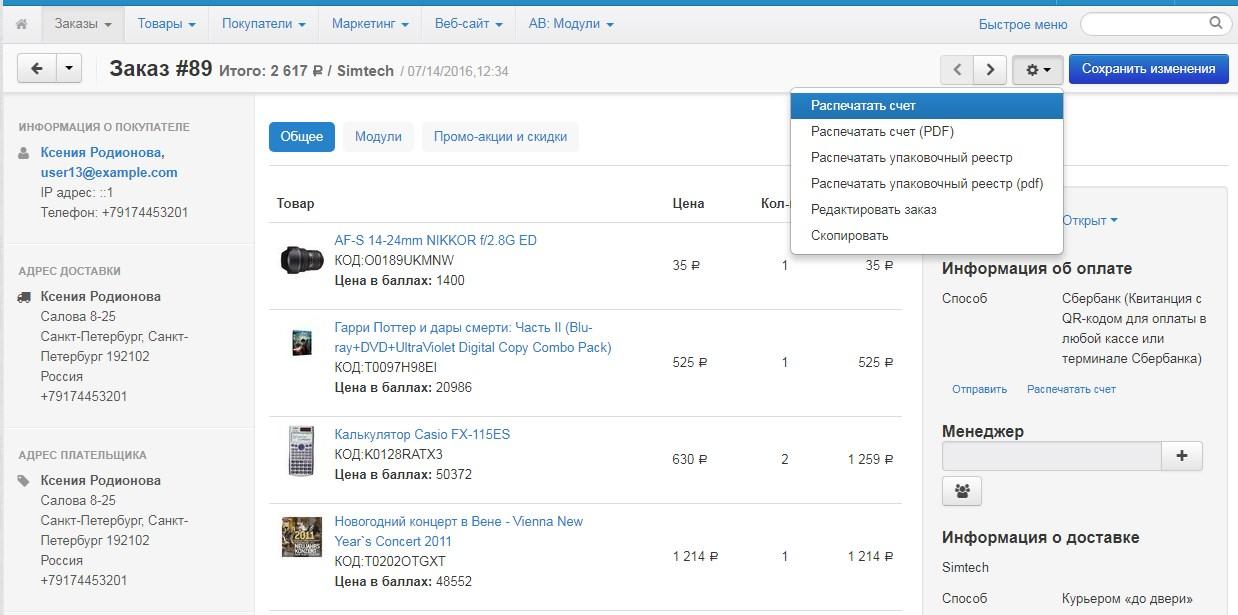This screenshot has height=615, width=1238.
Task: Click Сохранить изменения button
Action: click(x=1148, y=69)
